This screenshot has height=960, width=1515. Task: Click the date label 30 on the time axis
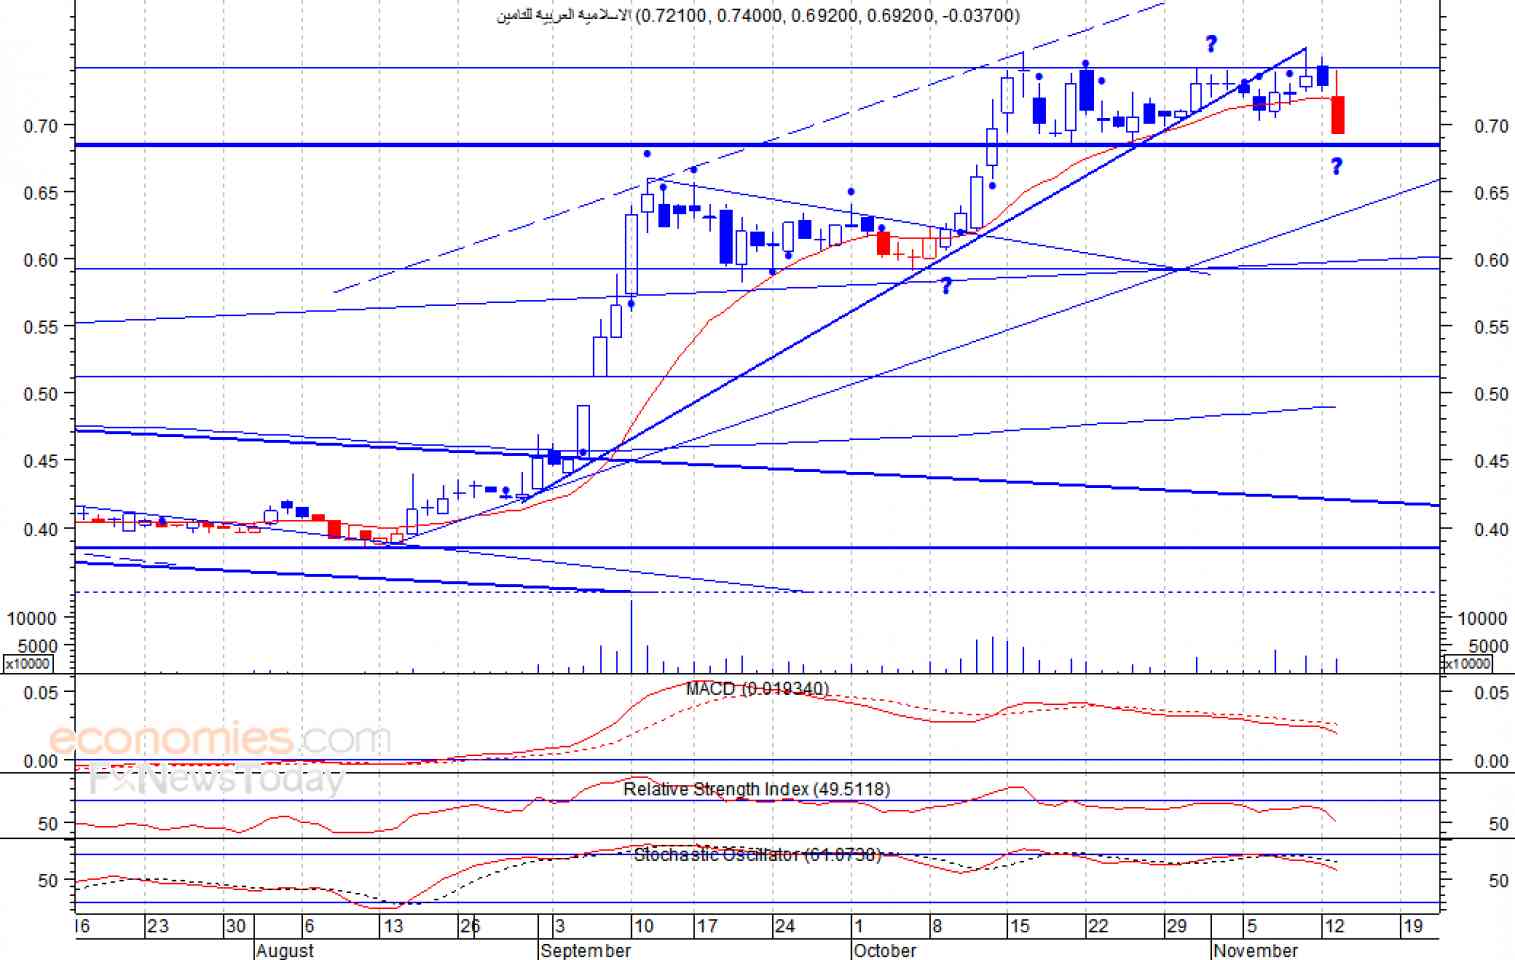235,926
